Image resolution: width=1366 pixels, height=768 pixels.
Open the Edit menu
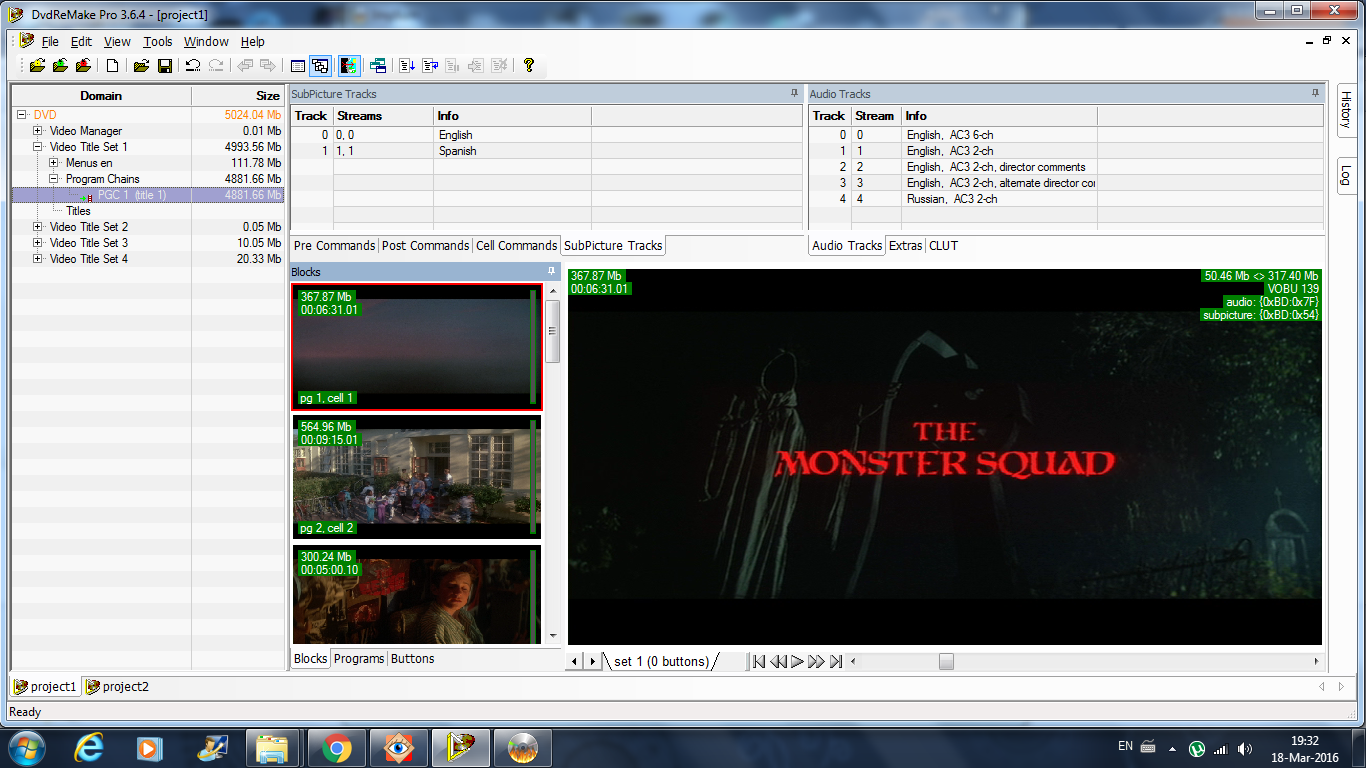click(81, 42)
